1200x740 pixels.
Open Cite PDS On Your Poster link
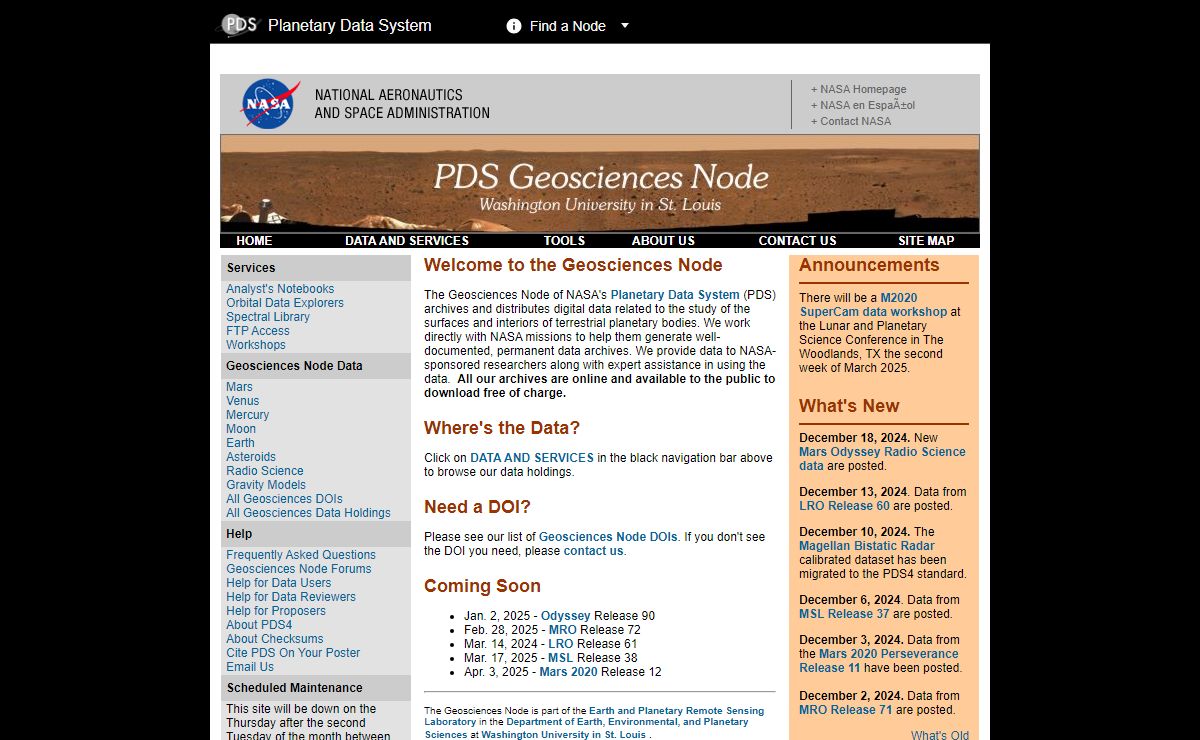293,653
